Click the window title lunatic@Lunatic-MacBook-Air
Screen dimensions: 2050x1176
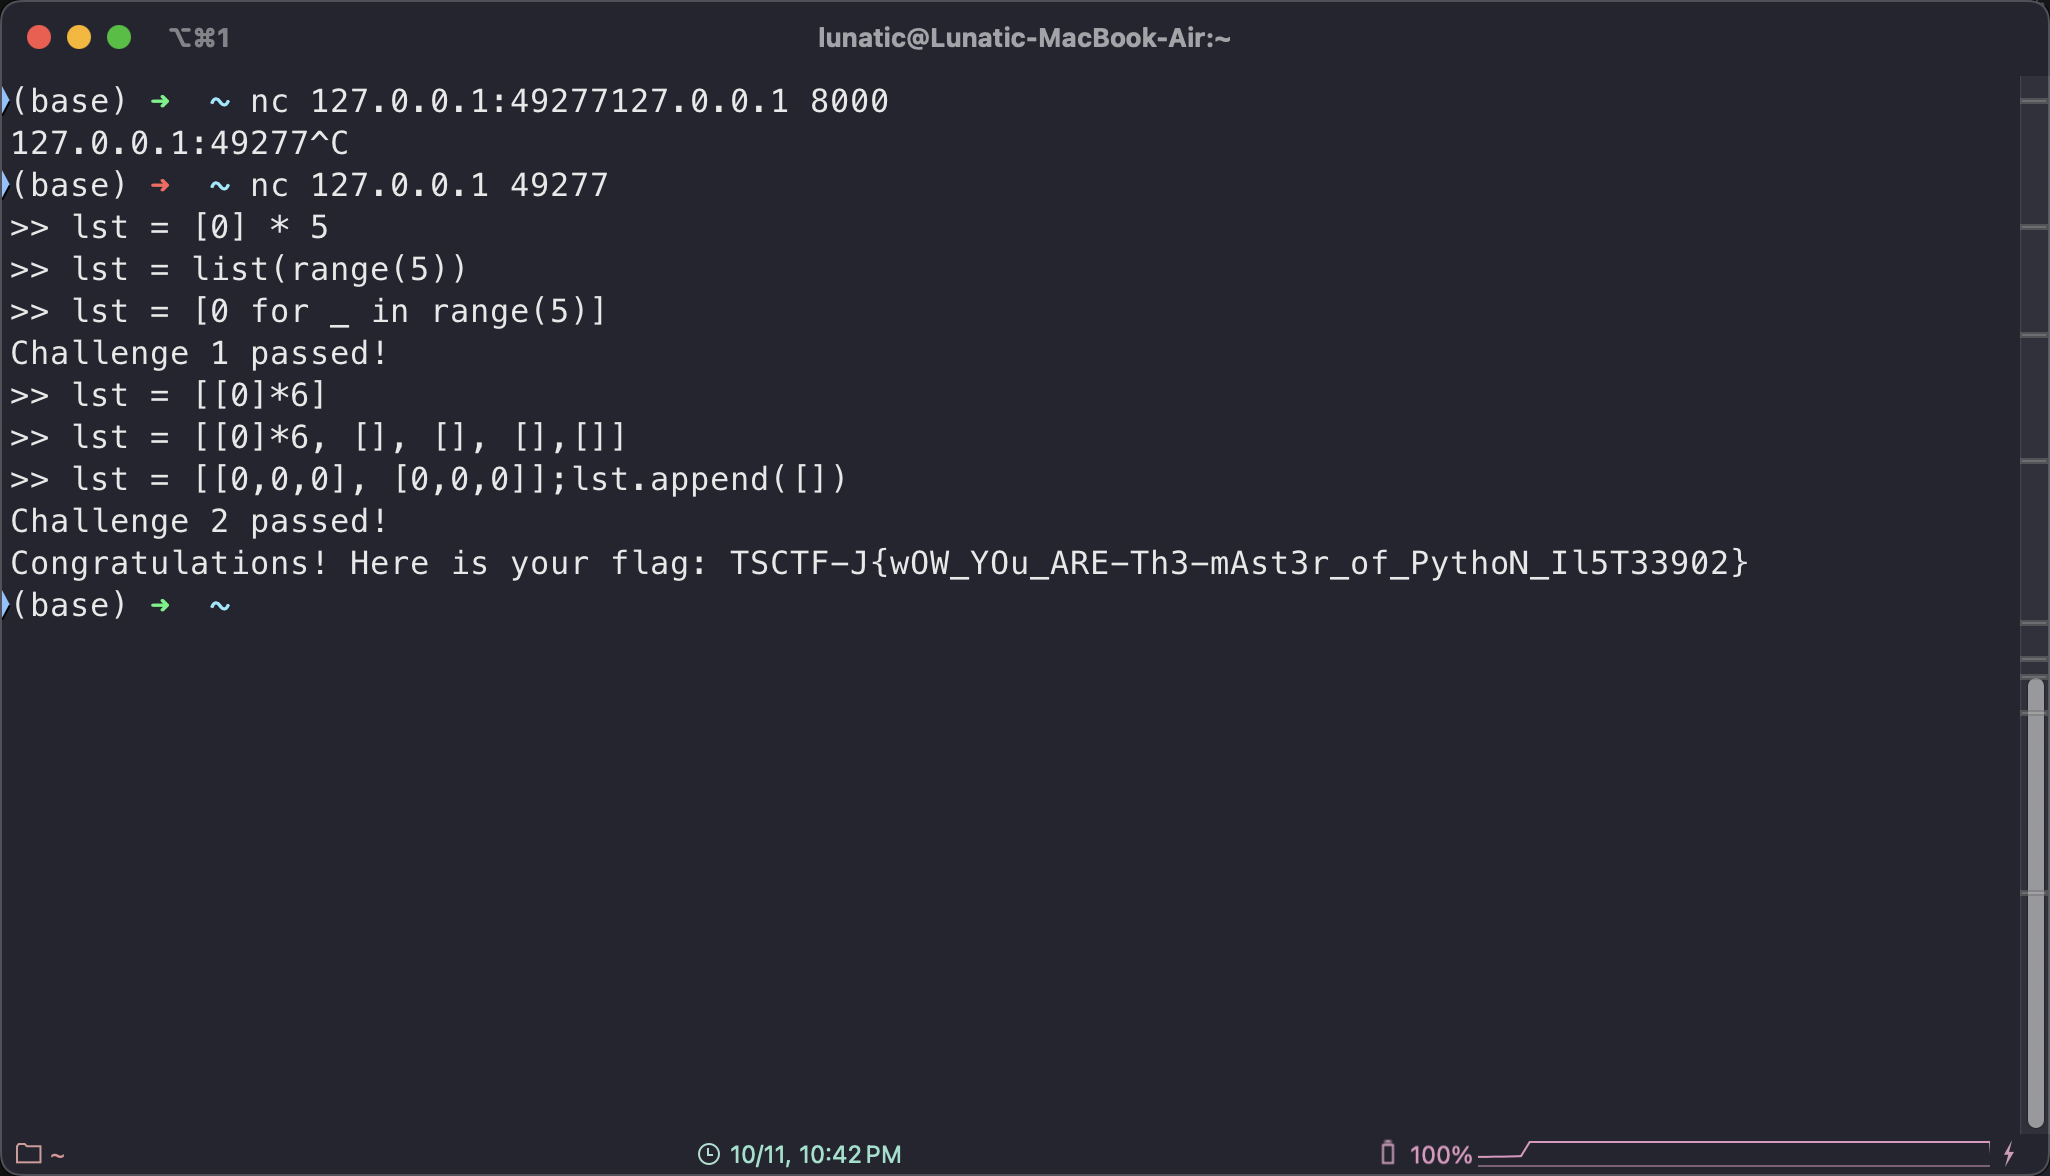(1024, 38)
